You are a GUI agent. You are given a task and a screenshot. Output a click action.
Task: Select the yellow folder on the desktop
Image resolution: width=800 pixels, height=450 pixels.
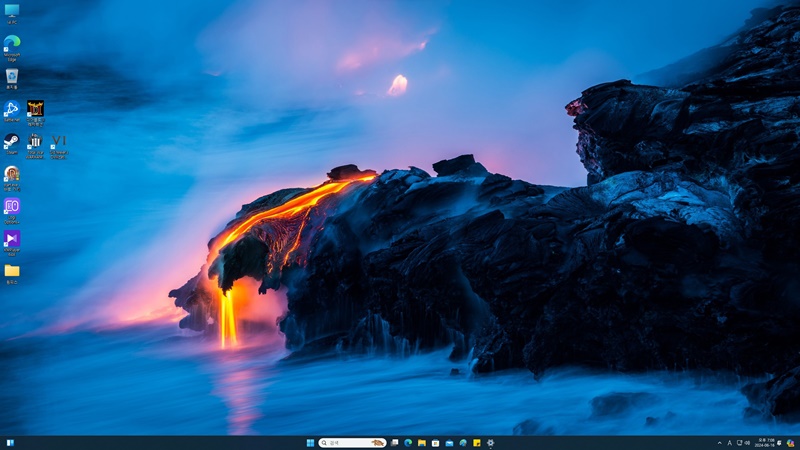click(12, 274)
